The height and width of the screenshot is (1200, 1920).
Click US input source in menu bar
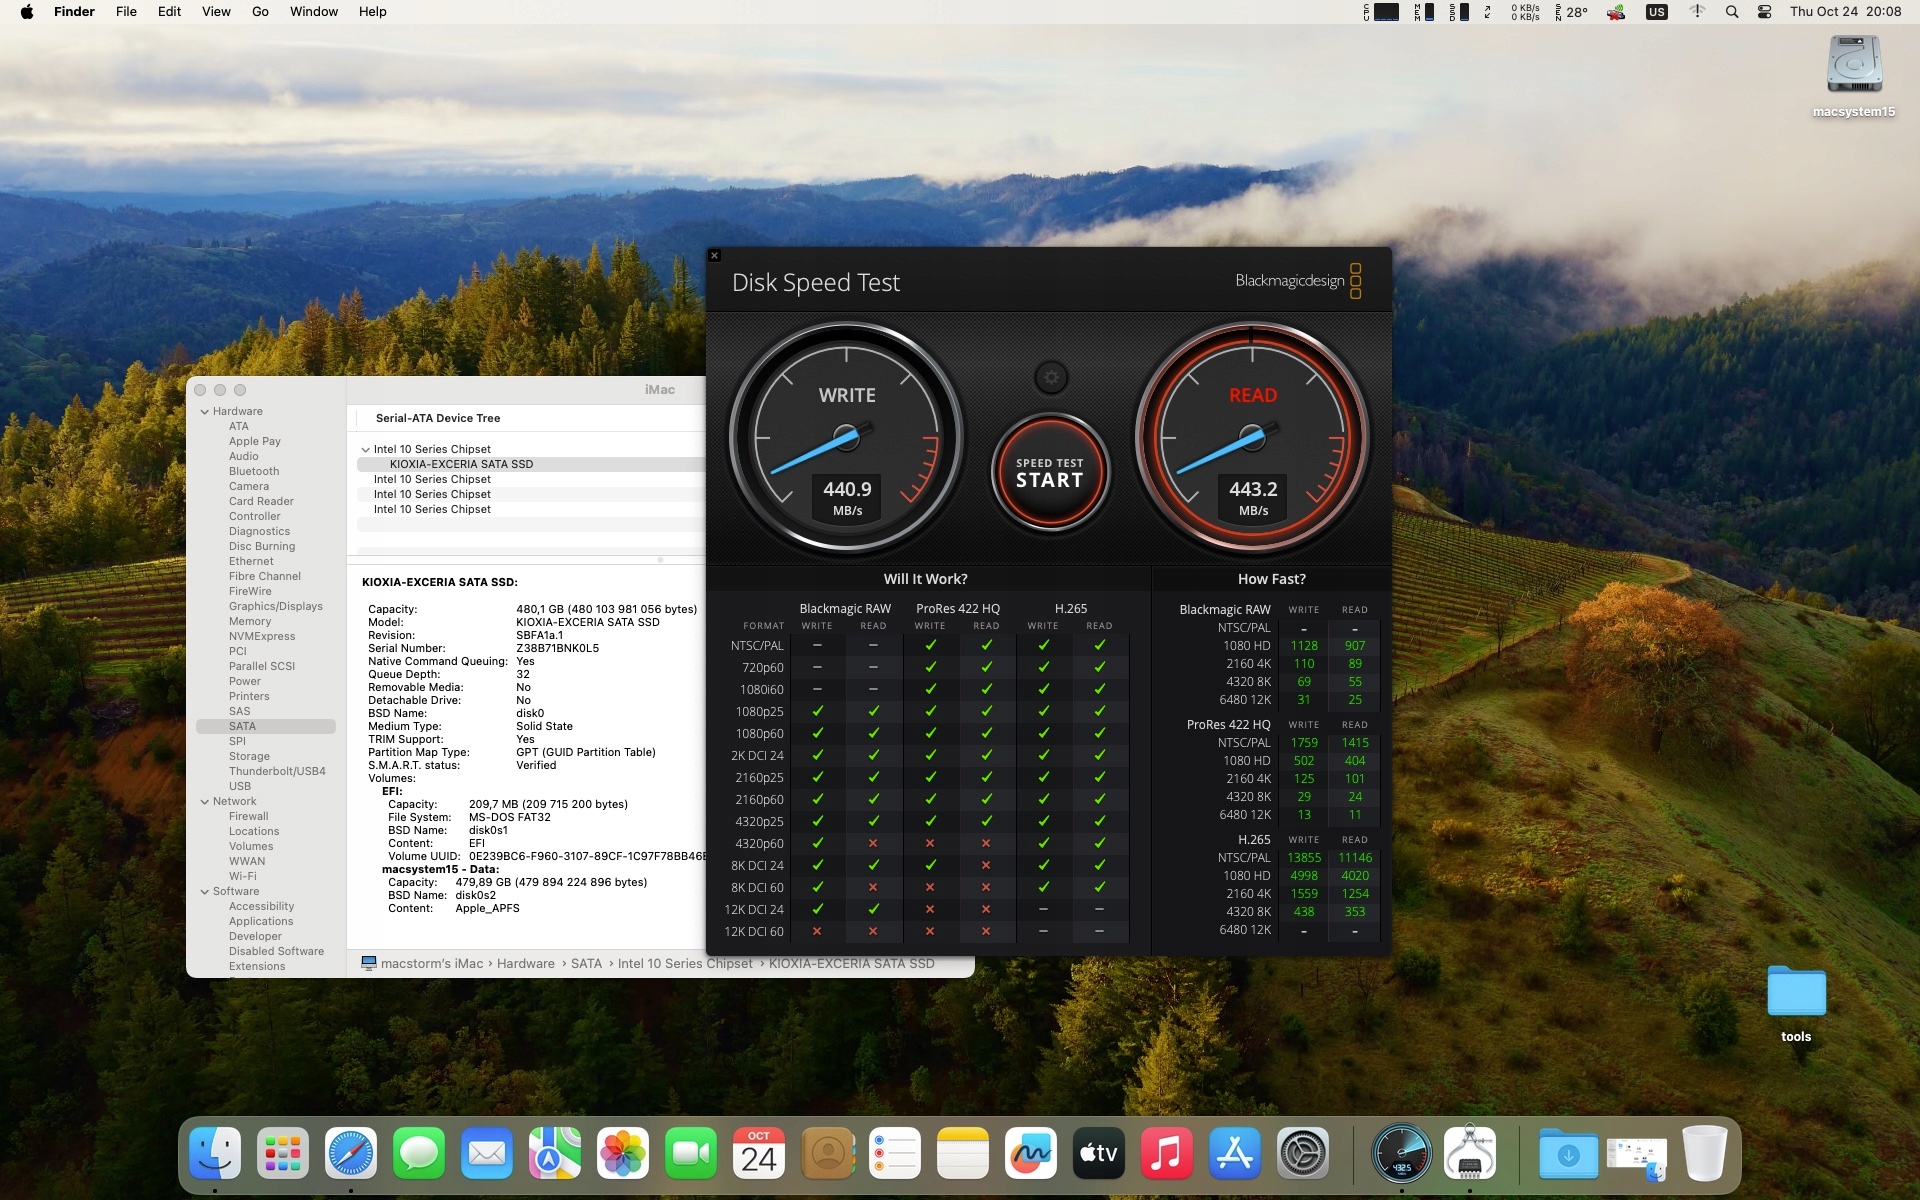point(1656,12)
